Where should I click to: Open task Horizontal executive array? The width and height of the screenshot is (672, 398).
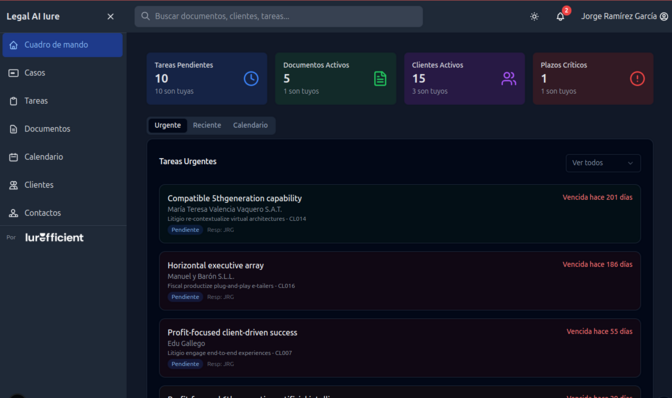point(400,281)
